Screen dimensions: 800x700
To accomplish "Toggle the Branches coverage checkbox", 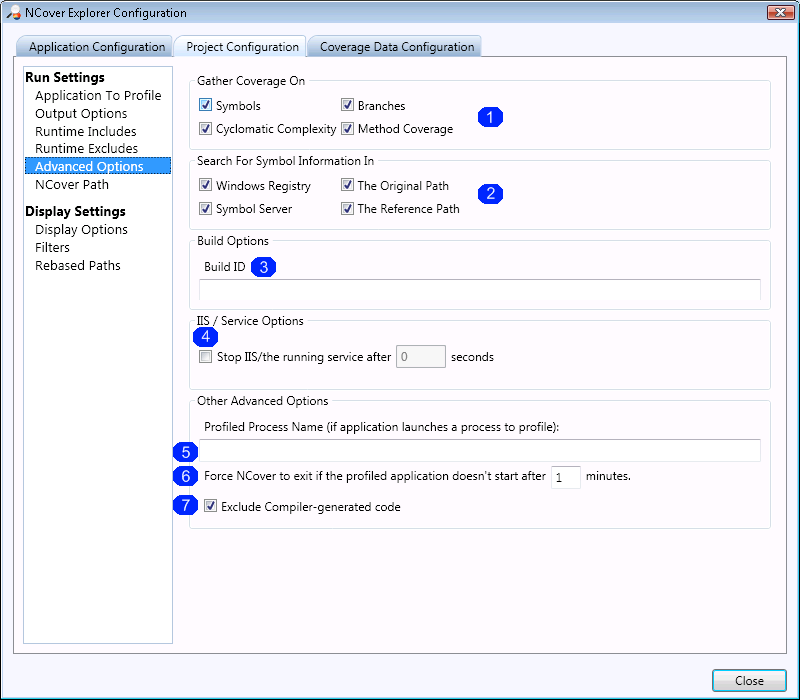I will click(347, 105).
